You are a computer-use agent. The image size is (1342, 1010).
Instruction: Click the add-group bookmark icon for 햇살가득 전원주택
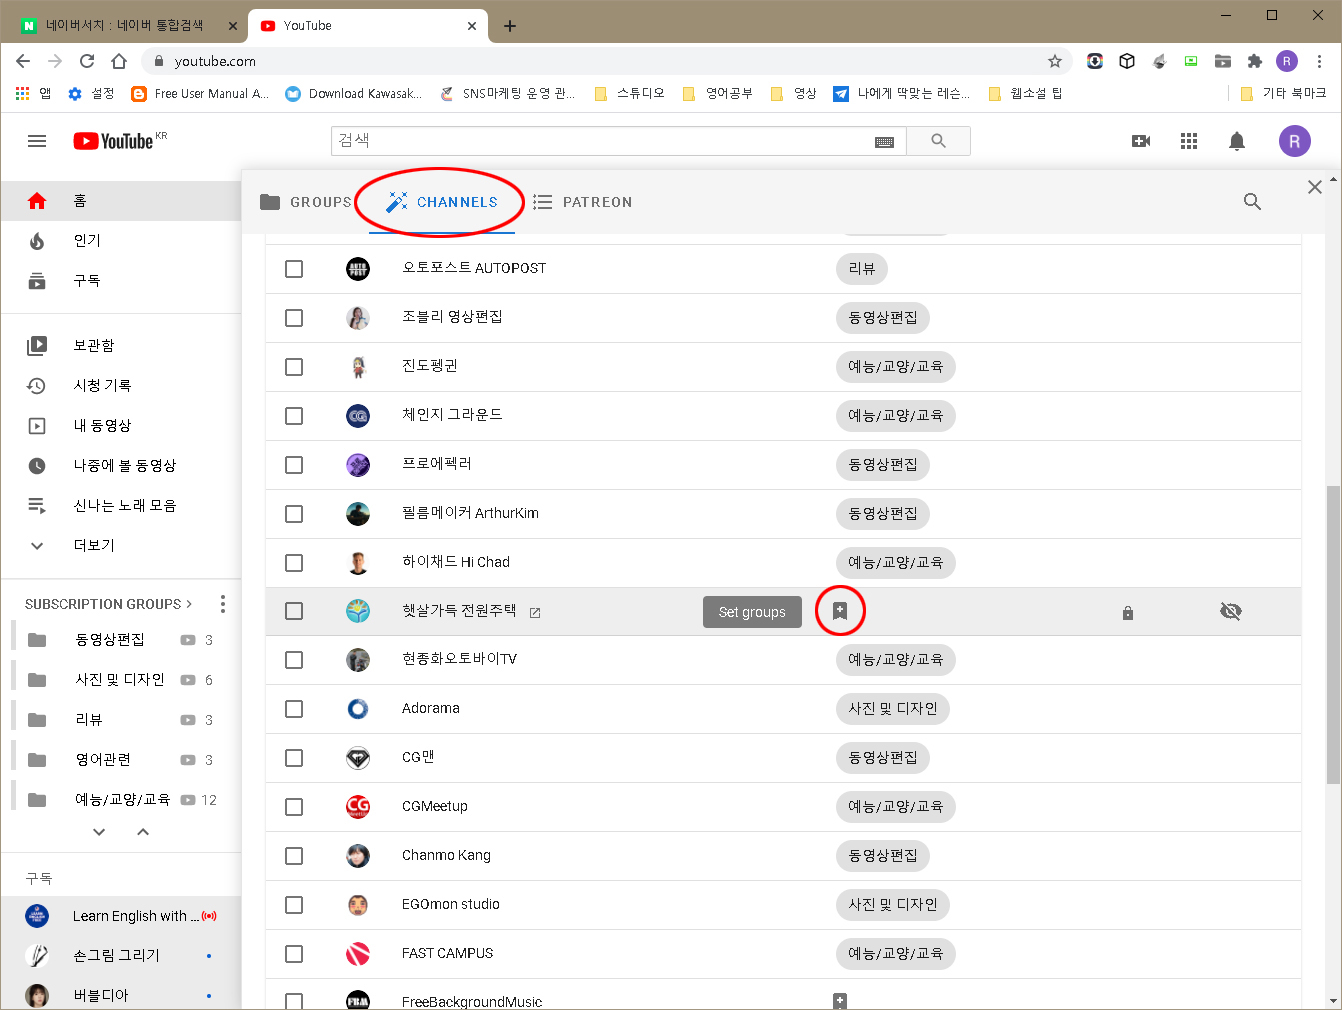tap(840, 611)
